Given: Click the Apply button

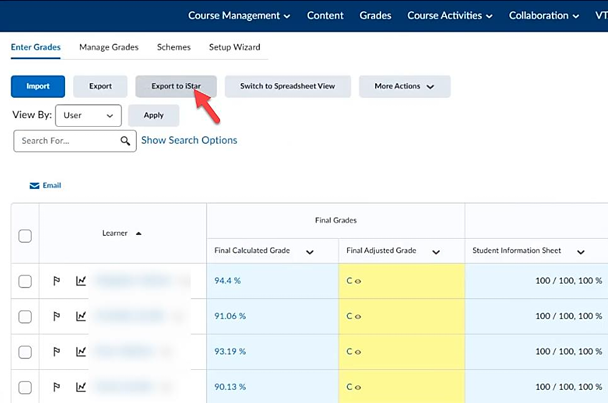Looking at the screenshot, I should (154, 116).
